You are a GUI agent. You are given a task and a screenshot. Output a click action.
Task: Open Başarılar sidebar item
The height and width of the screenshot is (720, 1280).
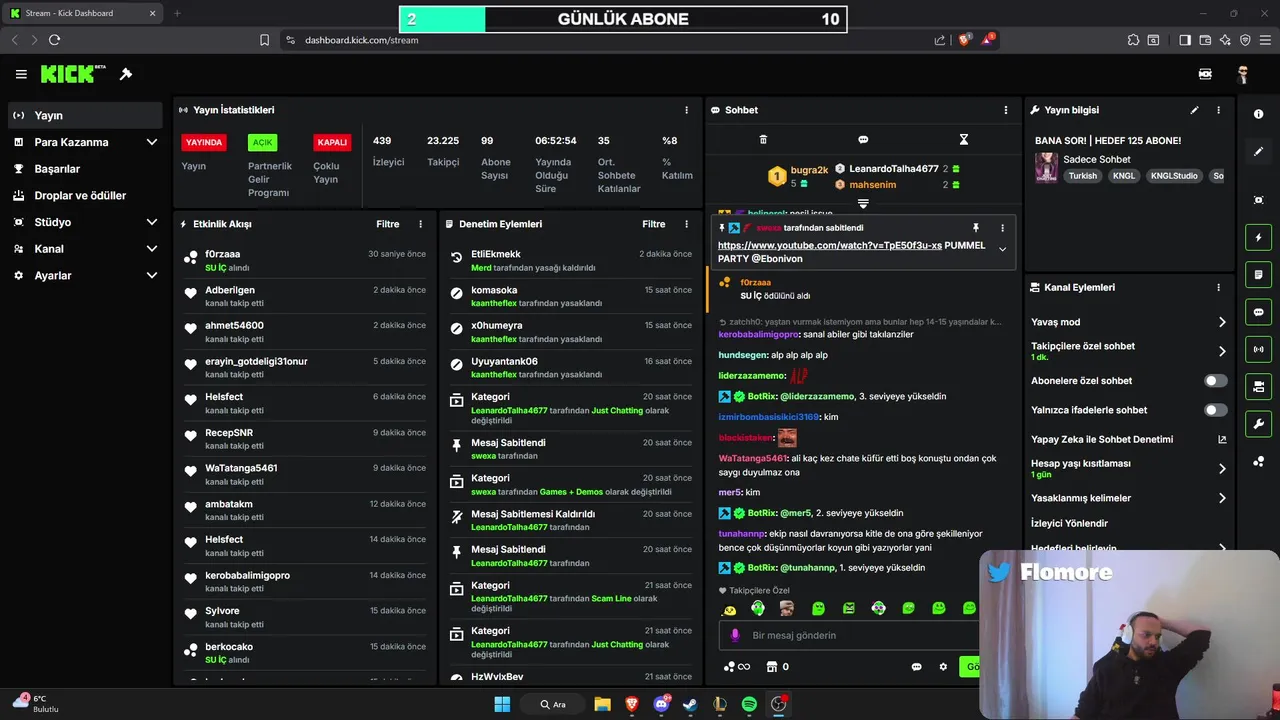[85, 169]
